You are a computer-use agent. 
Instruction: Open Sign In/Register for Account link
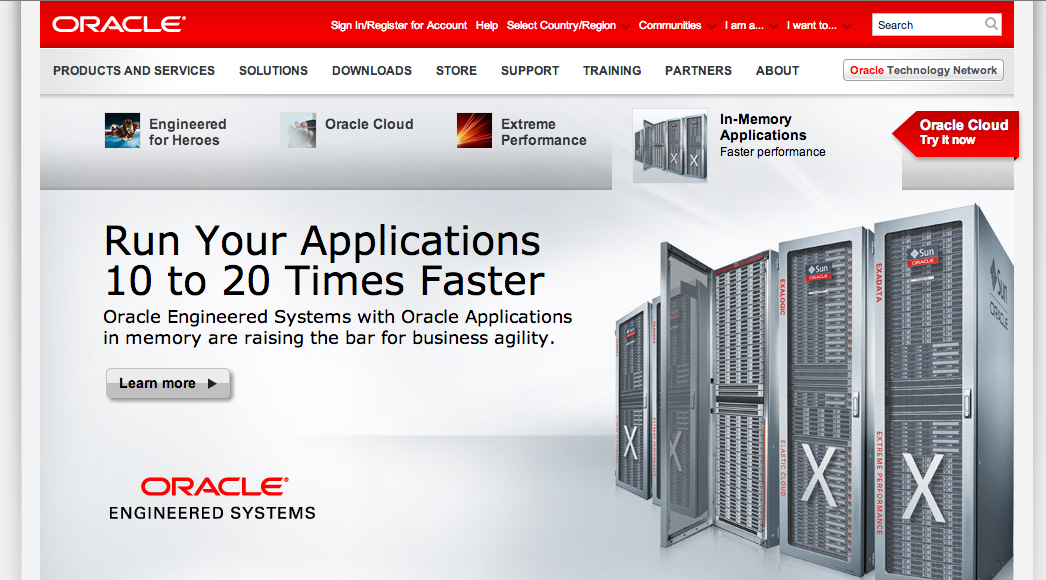pos(399,25)
